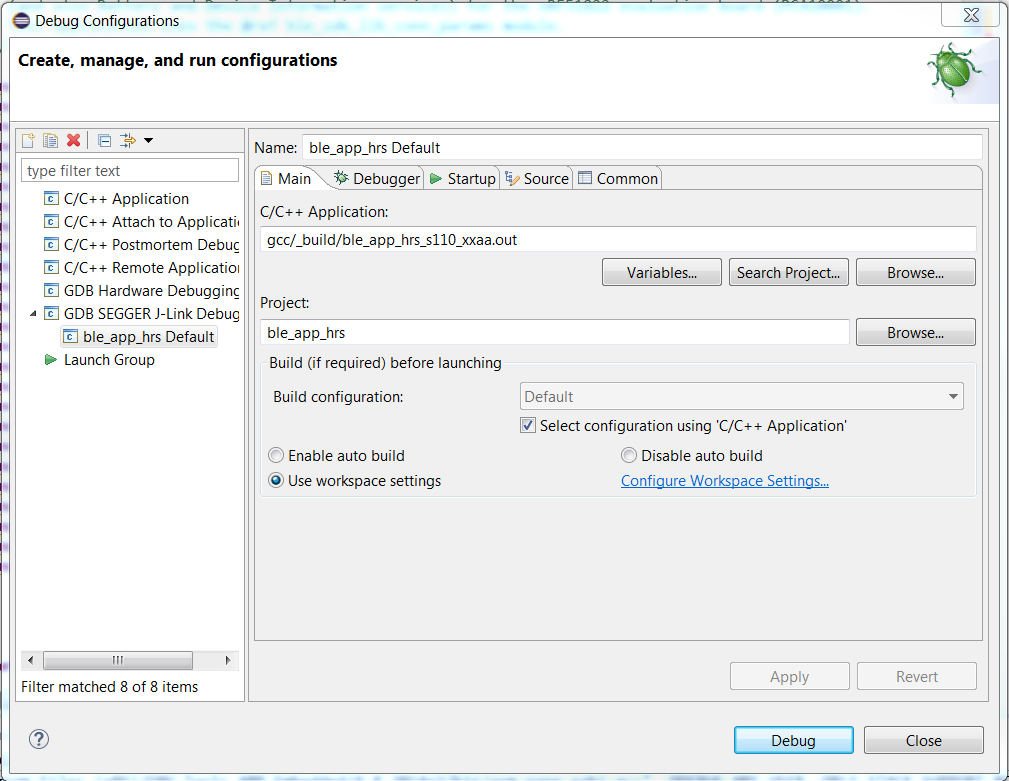Click the Close button
The image size is (1009, 781).
pyautogui.click(x=923, y=740)
